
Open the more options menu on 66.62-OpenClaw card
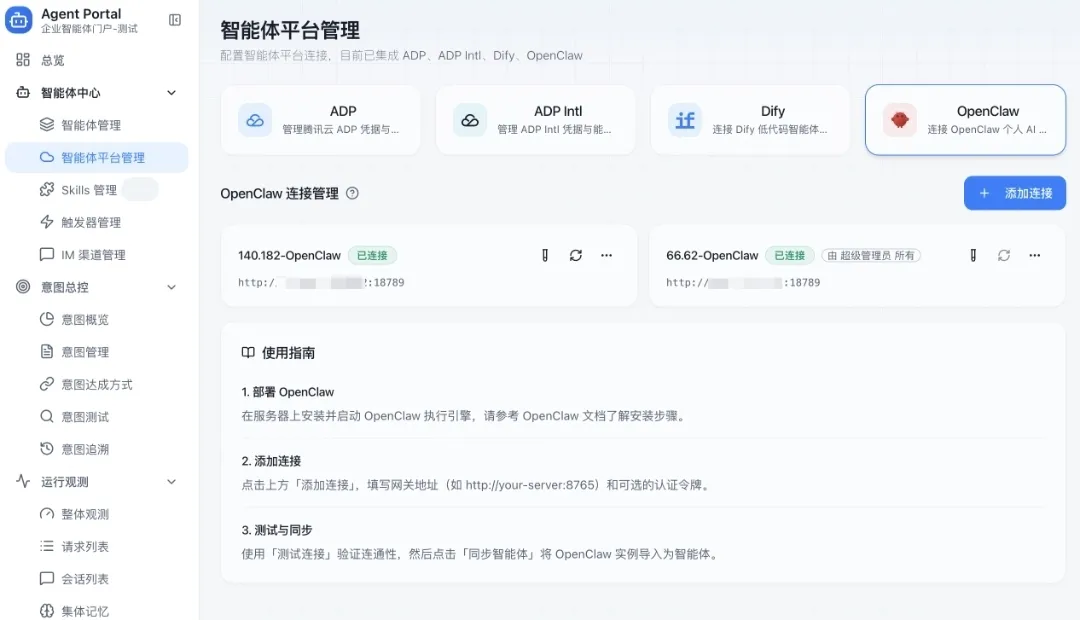(x=1034, y=255)
